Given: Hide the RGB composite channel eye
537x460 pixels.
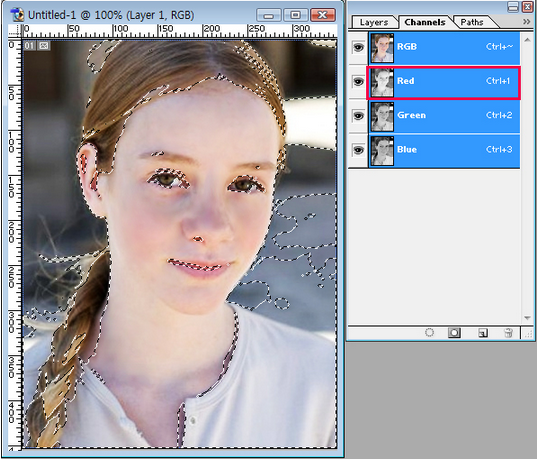Looking at the screenshot, I should coord(358,47).
